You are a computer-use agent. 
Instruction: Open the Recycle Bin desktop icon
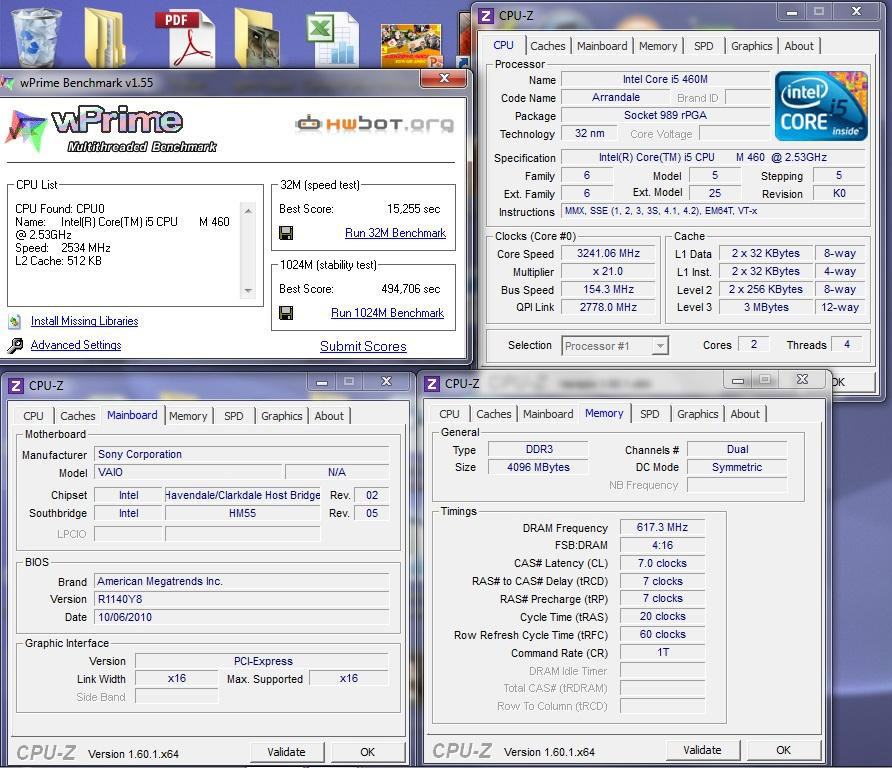coord(35,35)
